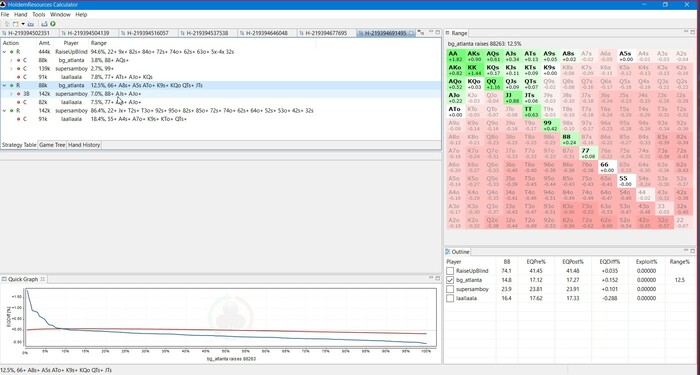
Task: Close the H-219394691495 tab
Action: coord(412,33)
